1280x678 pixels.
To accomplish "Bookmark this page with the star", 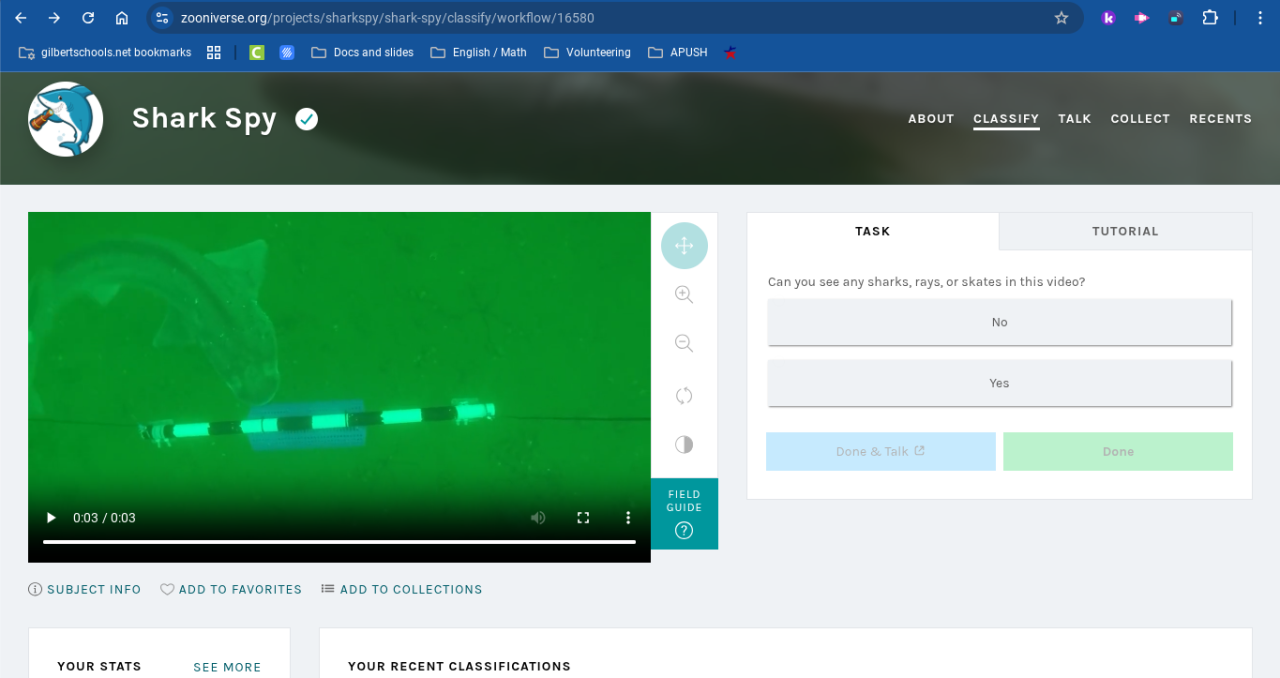I will click(1062, 18).
